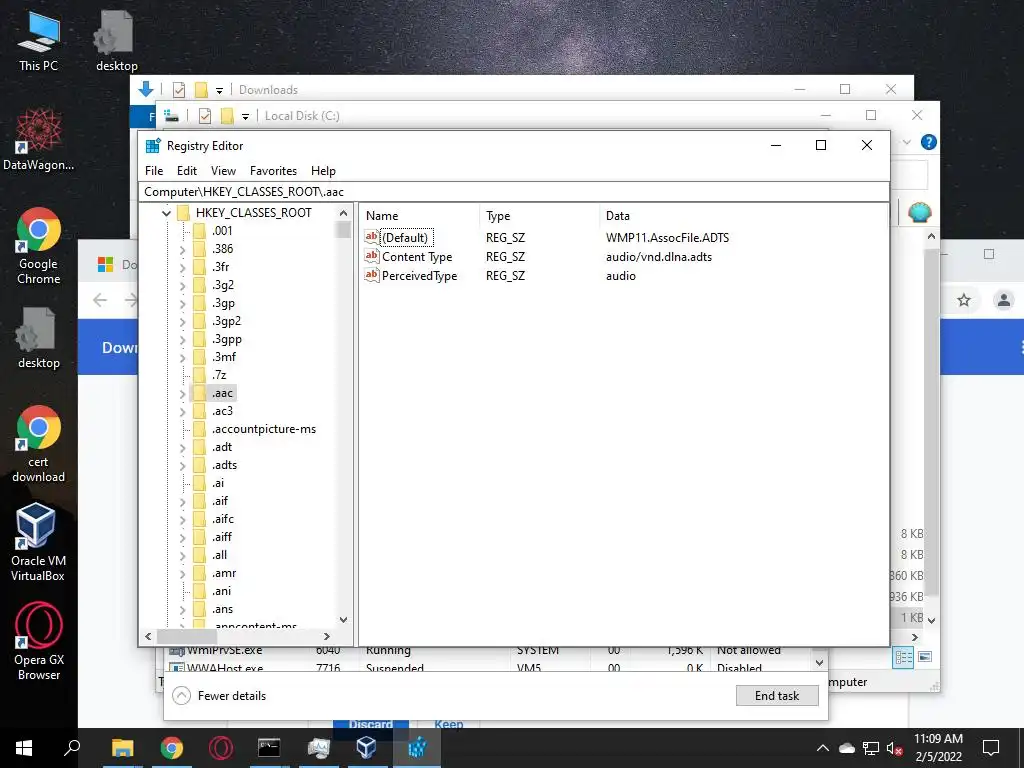The height and width of the screenshot is (768, 1024).
Task: Expand the .adts registry key
Action: click(182, 466)
